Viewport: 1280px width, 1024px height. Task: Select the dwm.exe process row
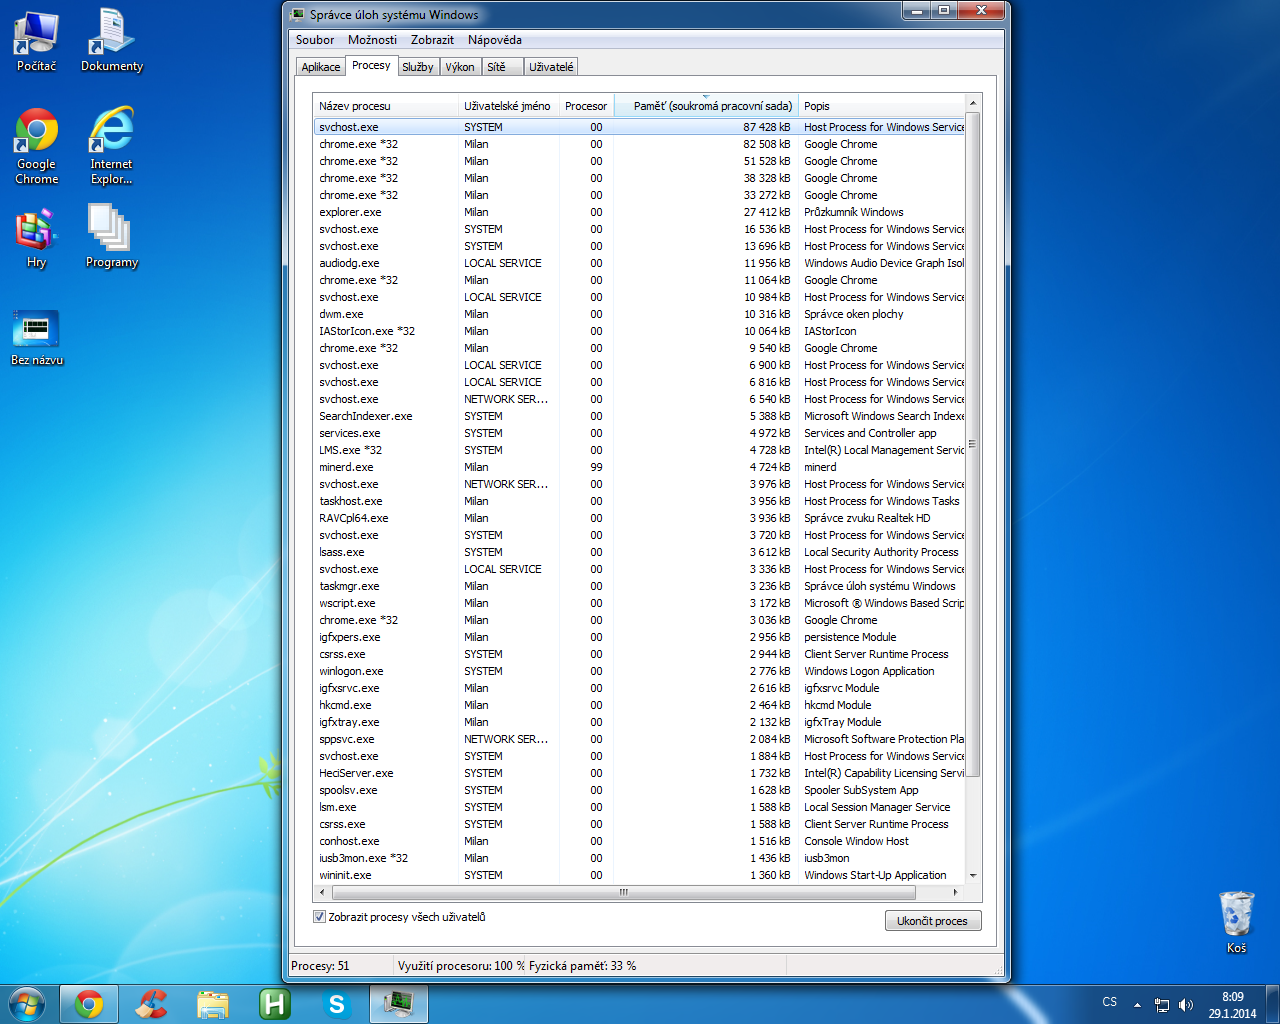(x=639, y=314)
